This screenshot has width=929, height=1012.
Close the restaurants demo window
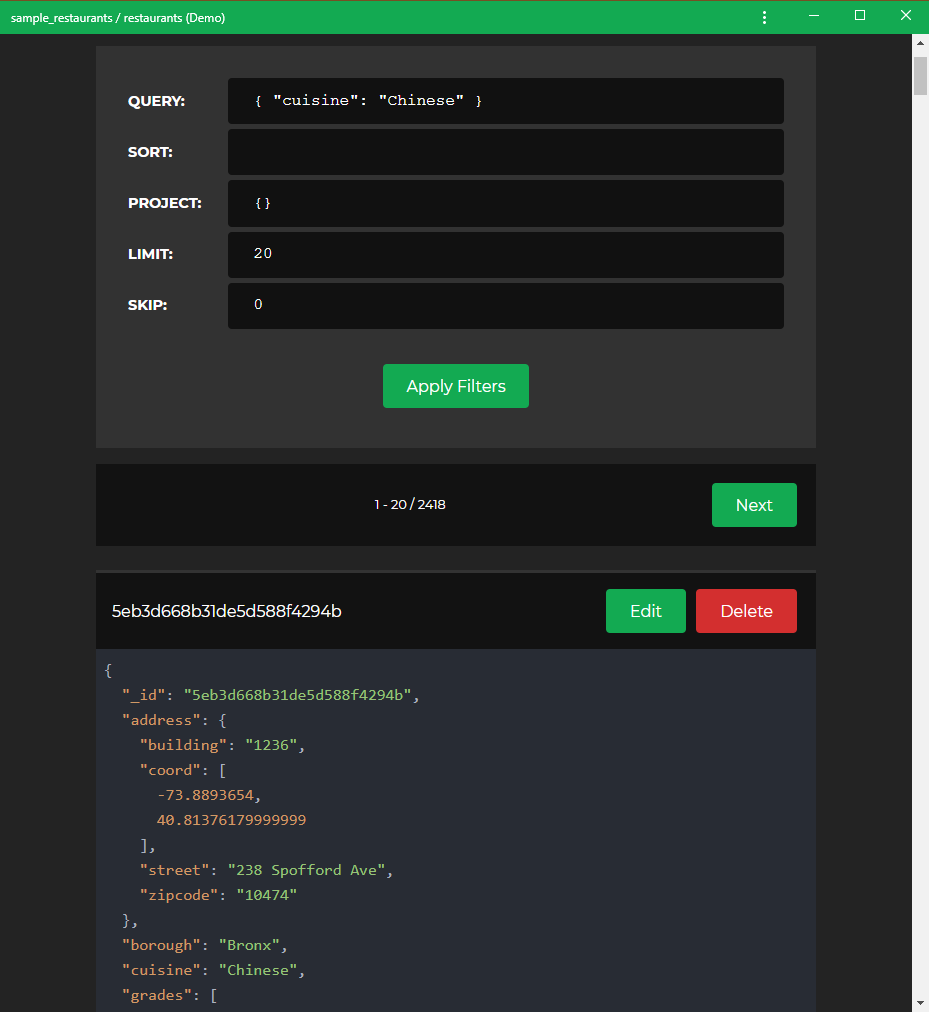(905, 16)
